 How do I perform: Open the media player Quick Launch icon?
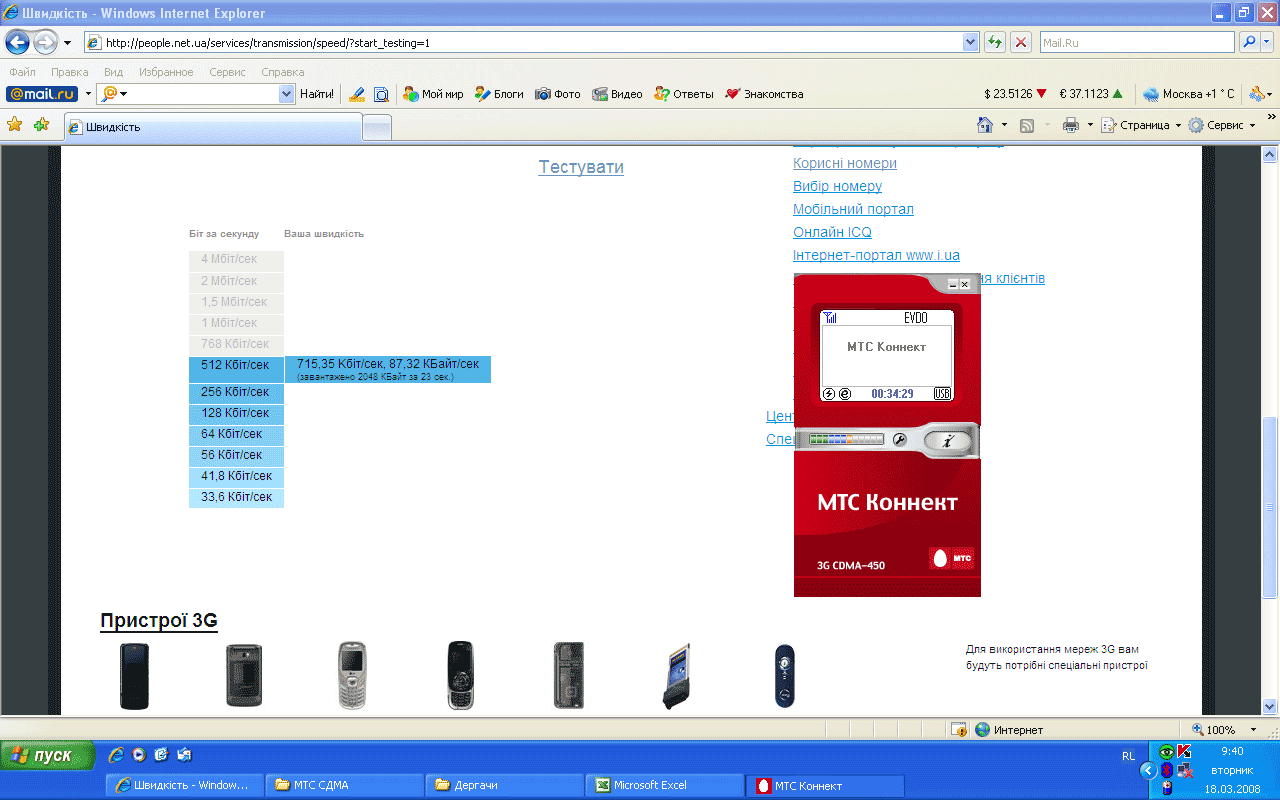[x=139, y=755]
